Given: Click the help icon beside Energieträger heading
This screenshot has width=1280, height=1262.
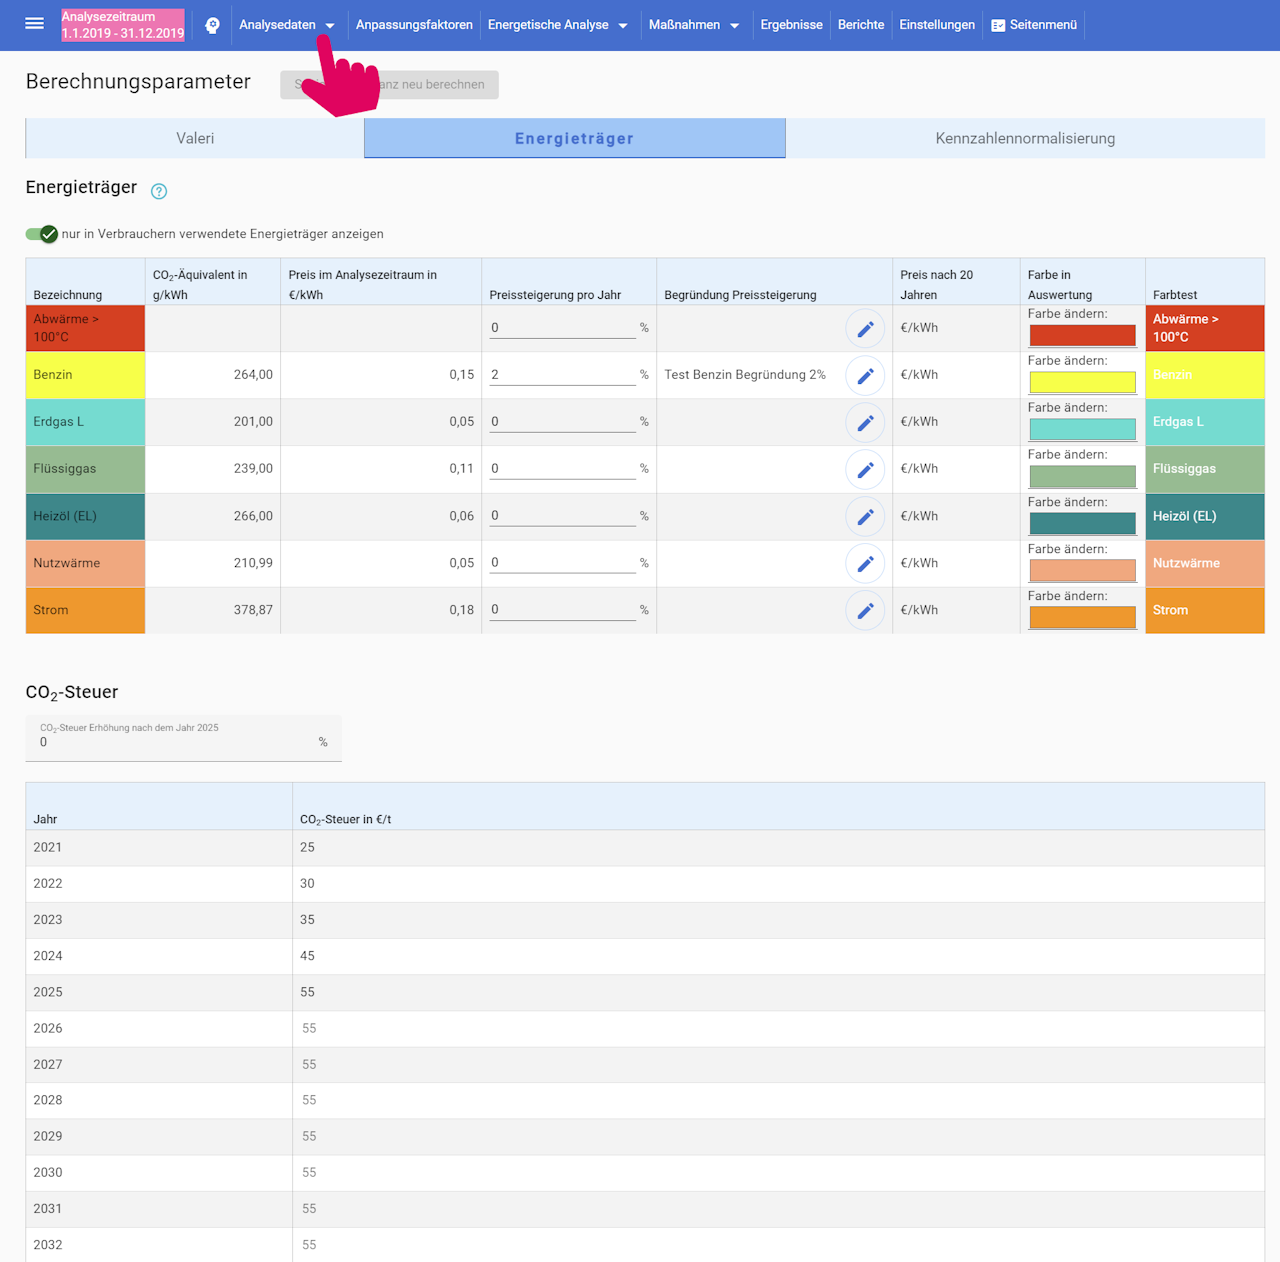Looking at the screenshot, I should click(x=159, y=191).
